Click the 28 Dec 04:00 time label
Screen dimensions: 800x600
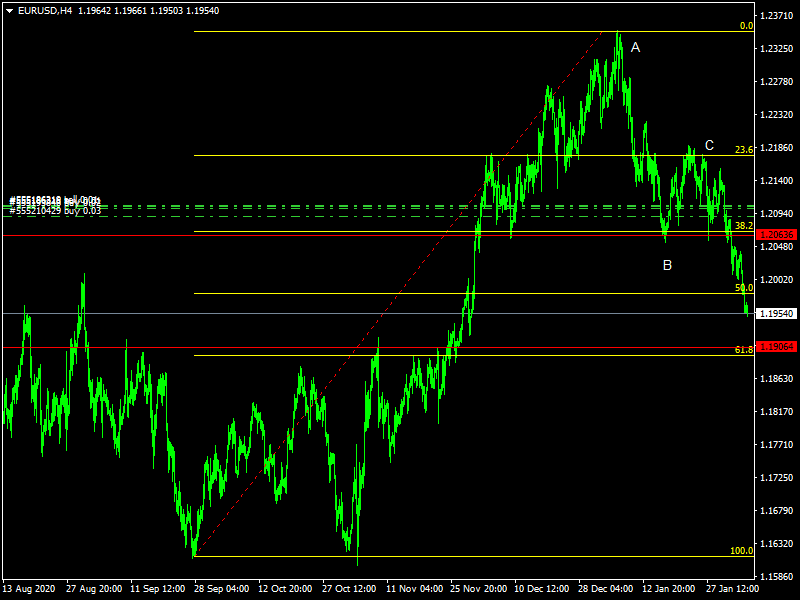pos(606,589)
